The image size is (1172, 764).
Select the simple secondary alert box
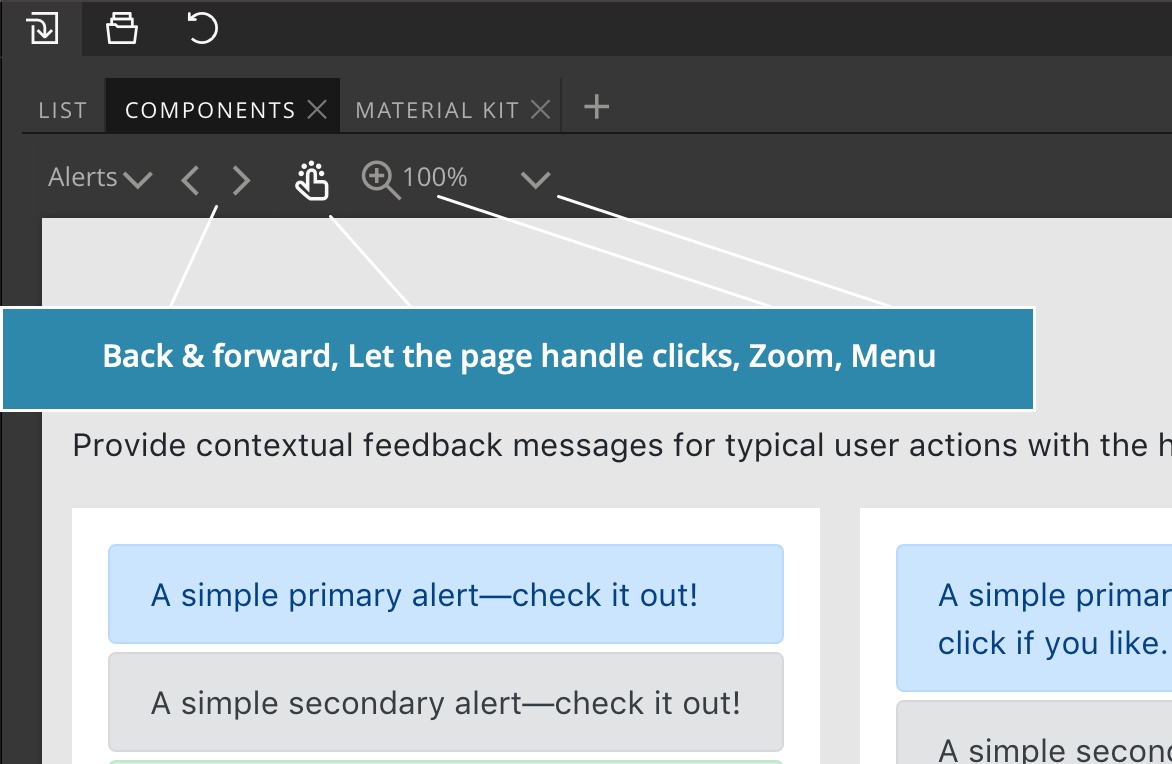coord(445,702)
